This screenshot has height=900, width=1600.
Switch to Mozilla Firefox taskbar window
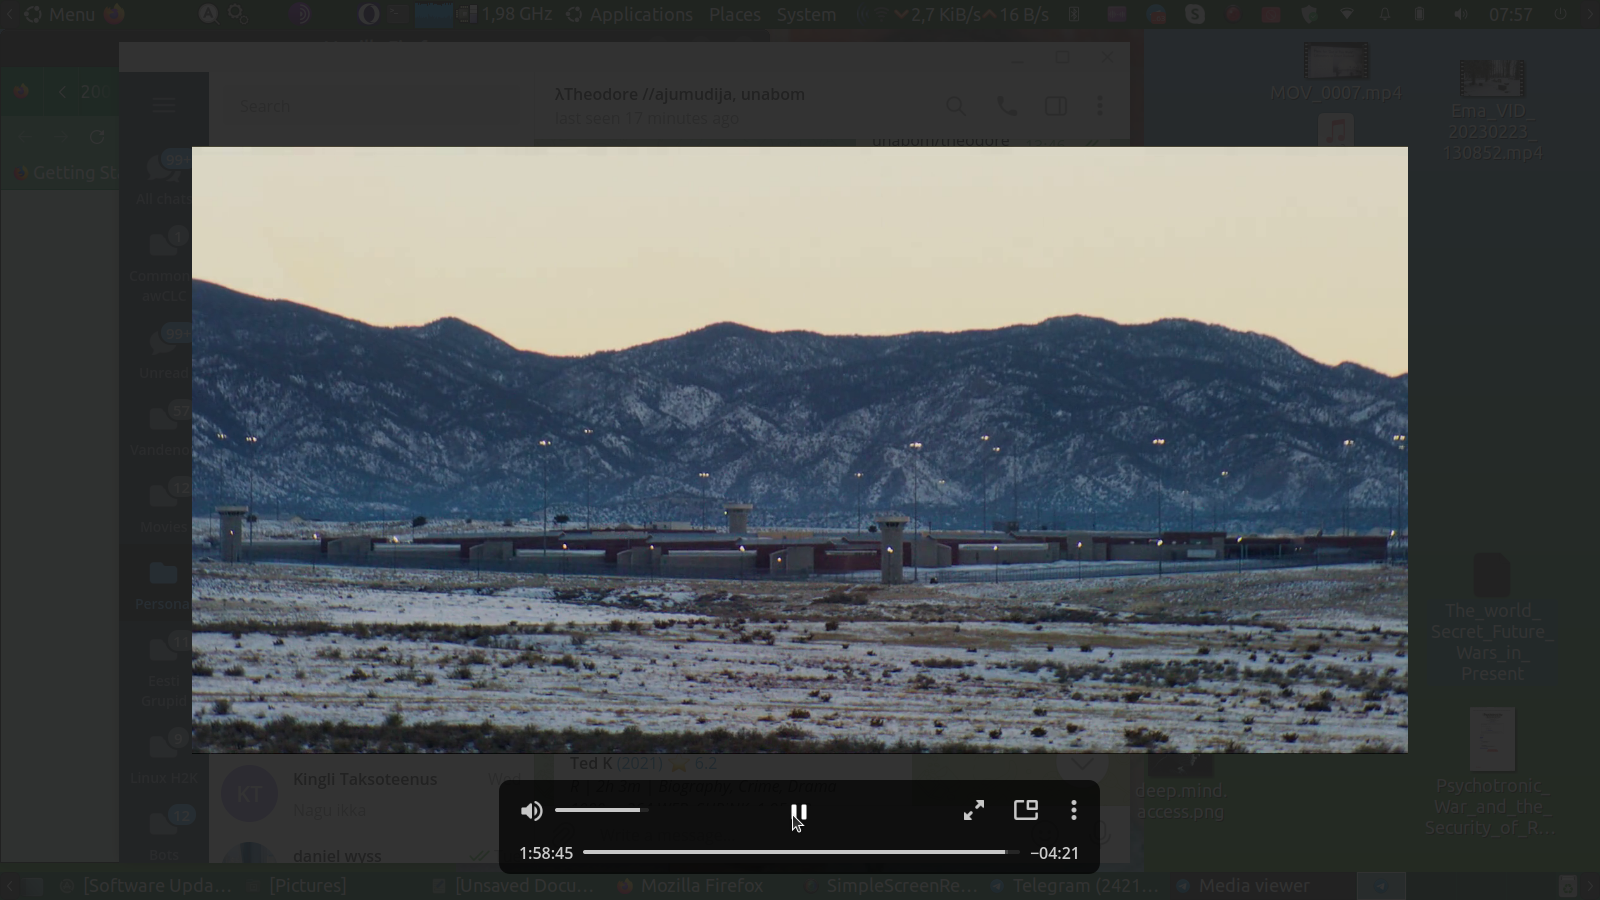(x=690, y=886)
